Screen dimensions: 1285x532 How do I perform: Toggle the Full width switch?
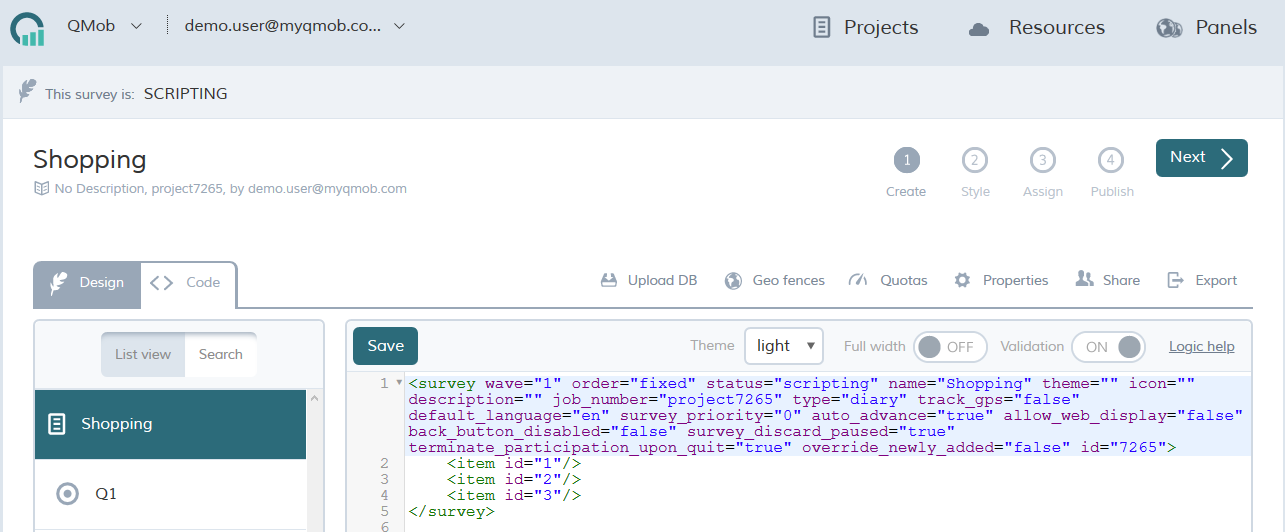point(950,347)
